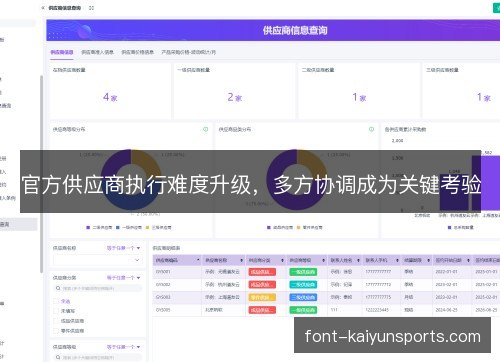500x362 pixels.
Task: Click the 供应商信息查询 banner title
Action: tap(295, 30)
